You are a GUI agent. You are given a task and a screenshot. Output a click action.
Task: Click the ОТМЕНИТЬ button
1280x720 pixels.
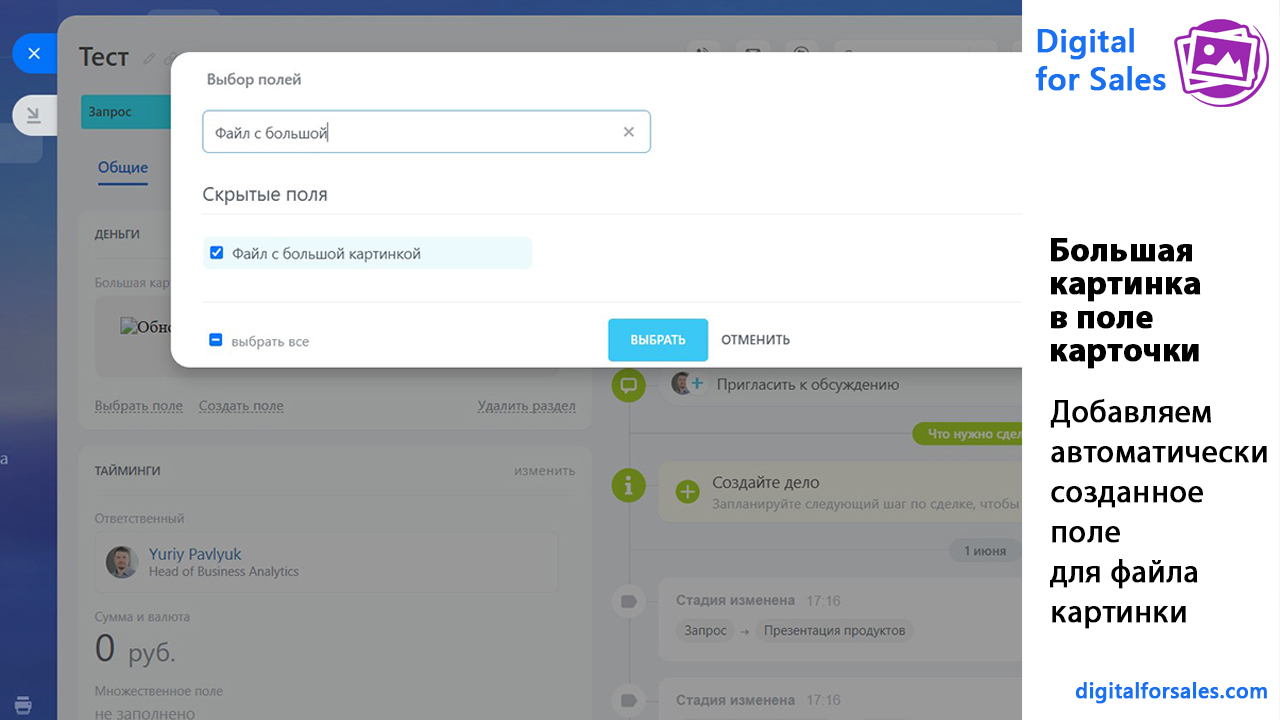pos(756,340)
